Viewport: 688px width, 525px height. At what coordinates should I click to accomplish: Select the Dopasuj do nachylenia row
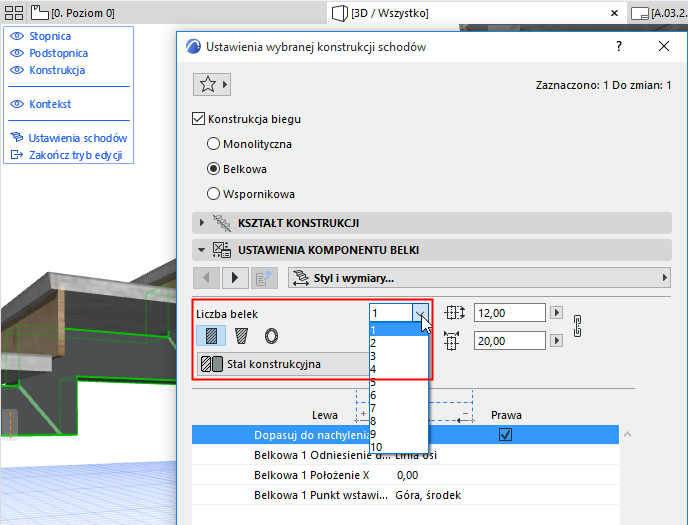[405, 435]
